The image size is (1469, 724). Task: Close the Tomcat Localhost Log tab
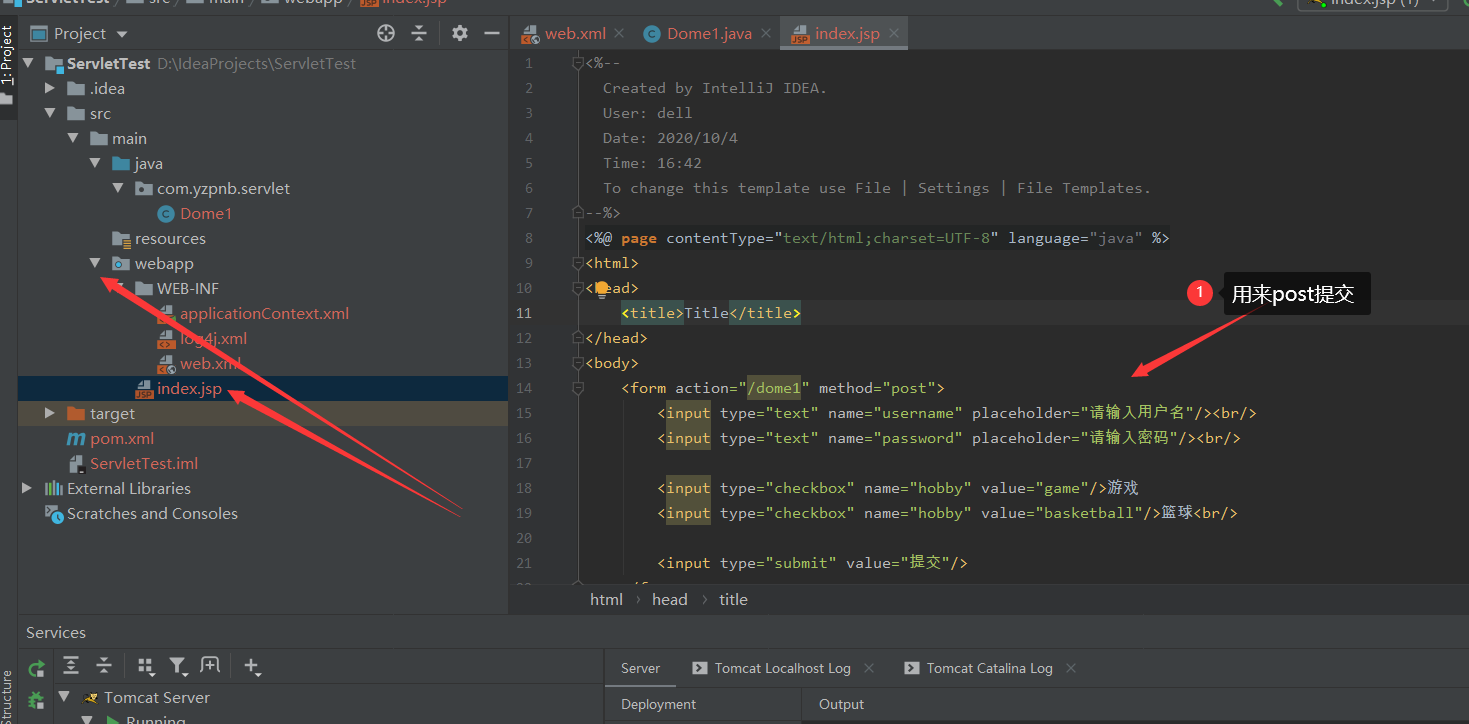pos(869,668)
